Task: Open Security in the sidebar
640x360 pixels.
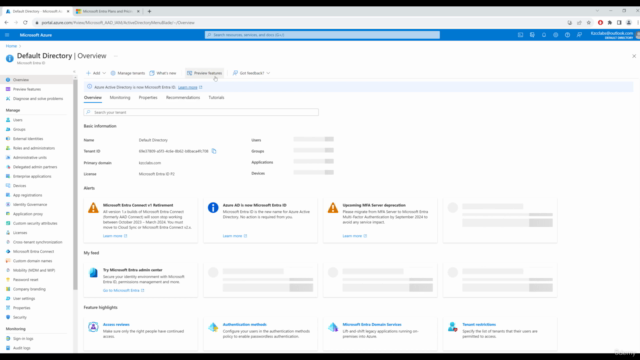Action: [20, 317]
